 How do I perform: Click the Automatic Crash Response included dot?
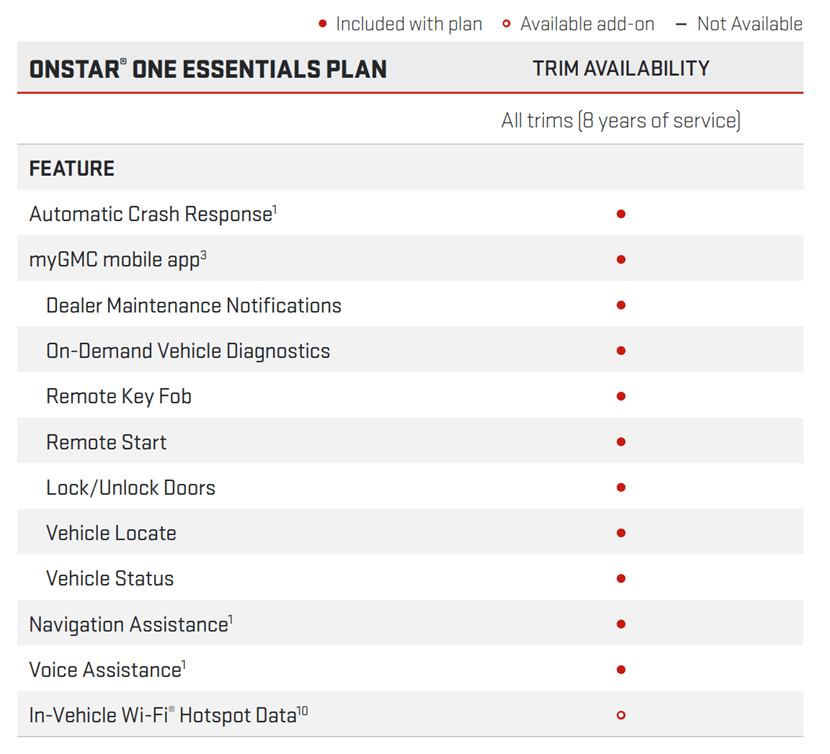621,214
